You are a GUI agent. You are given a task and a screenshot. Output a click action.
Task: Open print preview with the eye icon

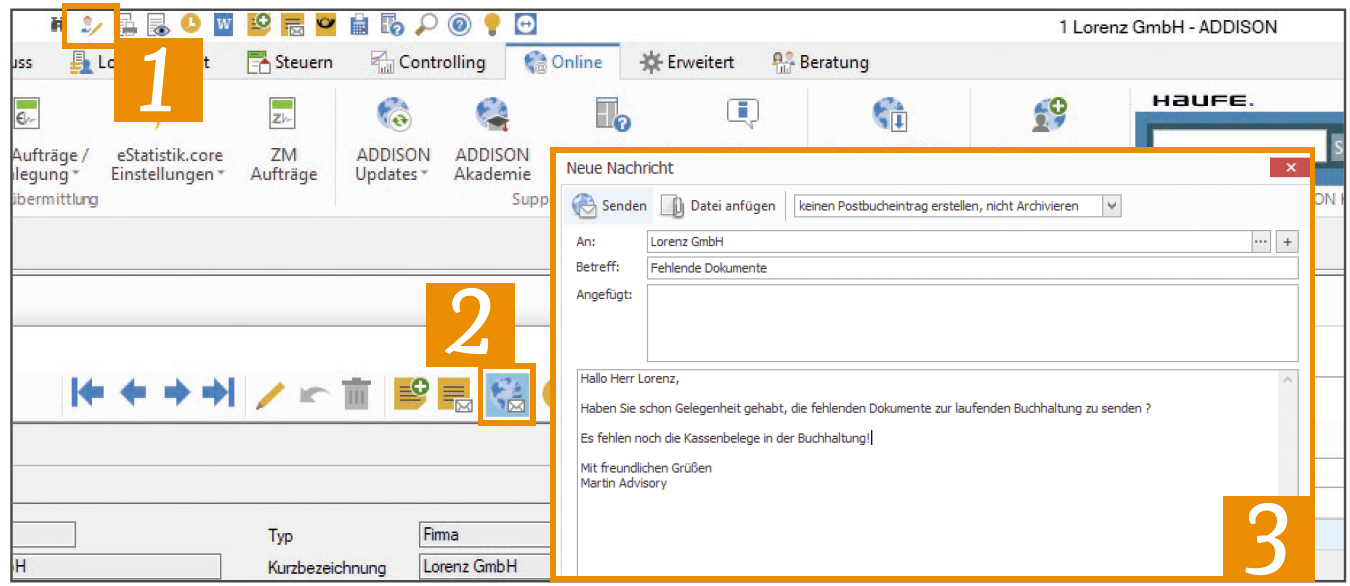[159, 26]
